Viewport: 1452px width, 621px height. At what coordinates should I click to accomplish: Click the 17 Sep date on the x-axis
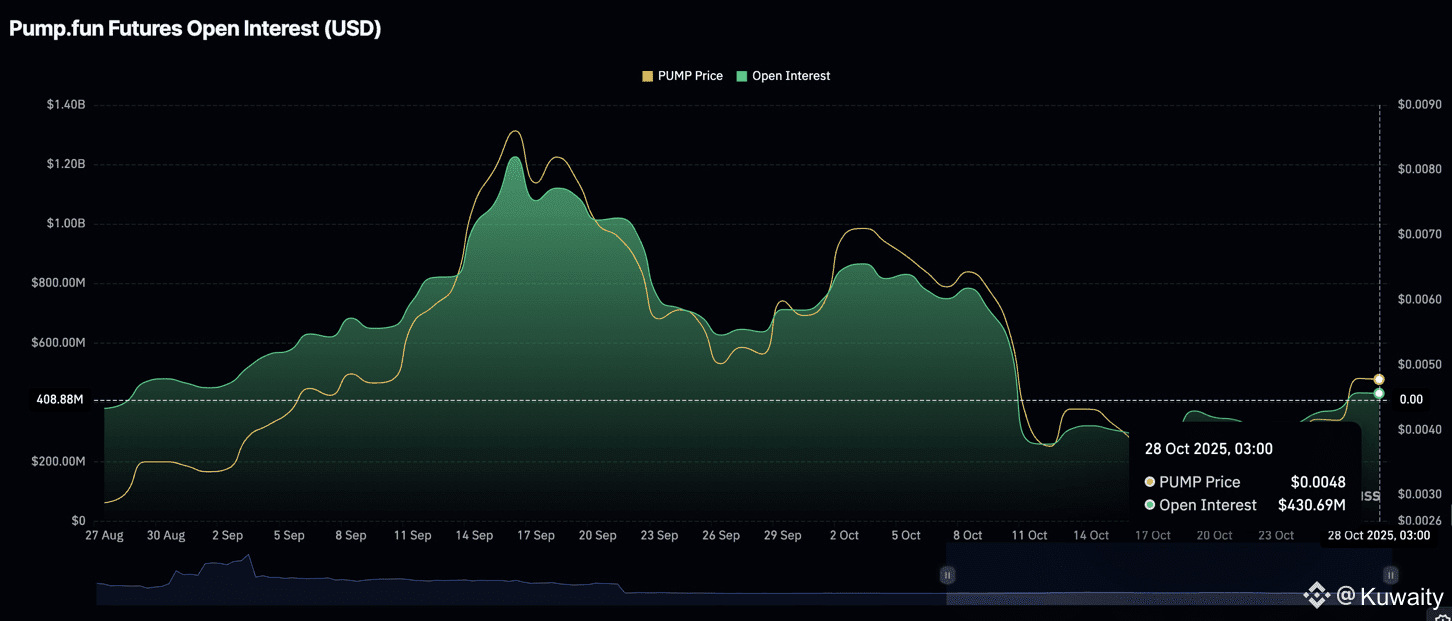tap(536, 536)
